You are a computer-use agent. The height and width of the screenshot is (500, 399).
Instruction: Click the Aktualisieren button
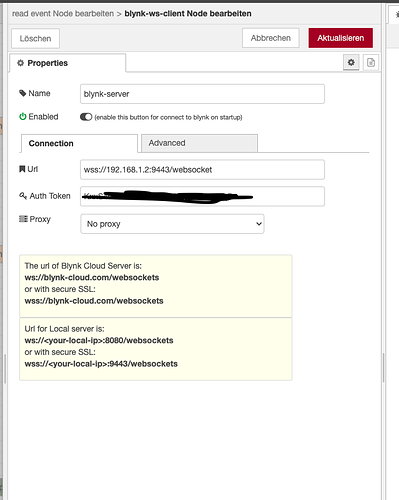pyautogui.click(x=341, y=38)
